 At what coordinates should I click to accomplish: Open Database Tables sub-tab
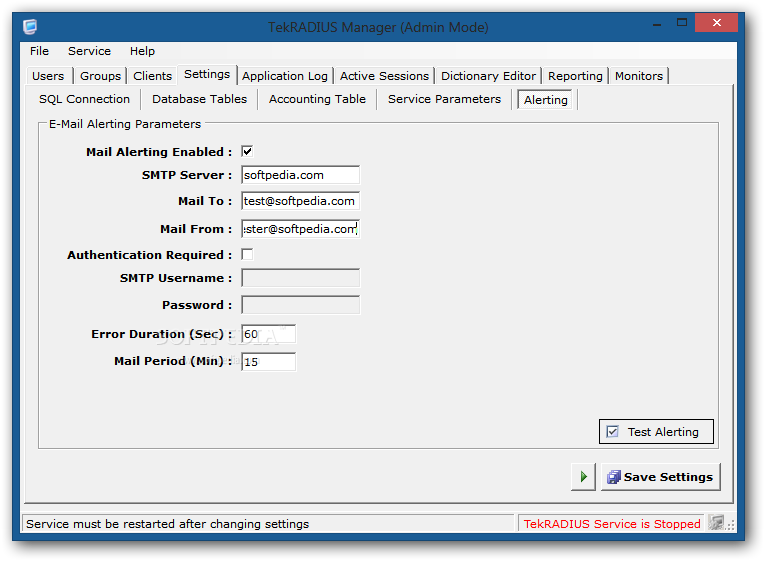(x=200, y=99)
